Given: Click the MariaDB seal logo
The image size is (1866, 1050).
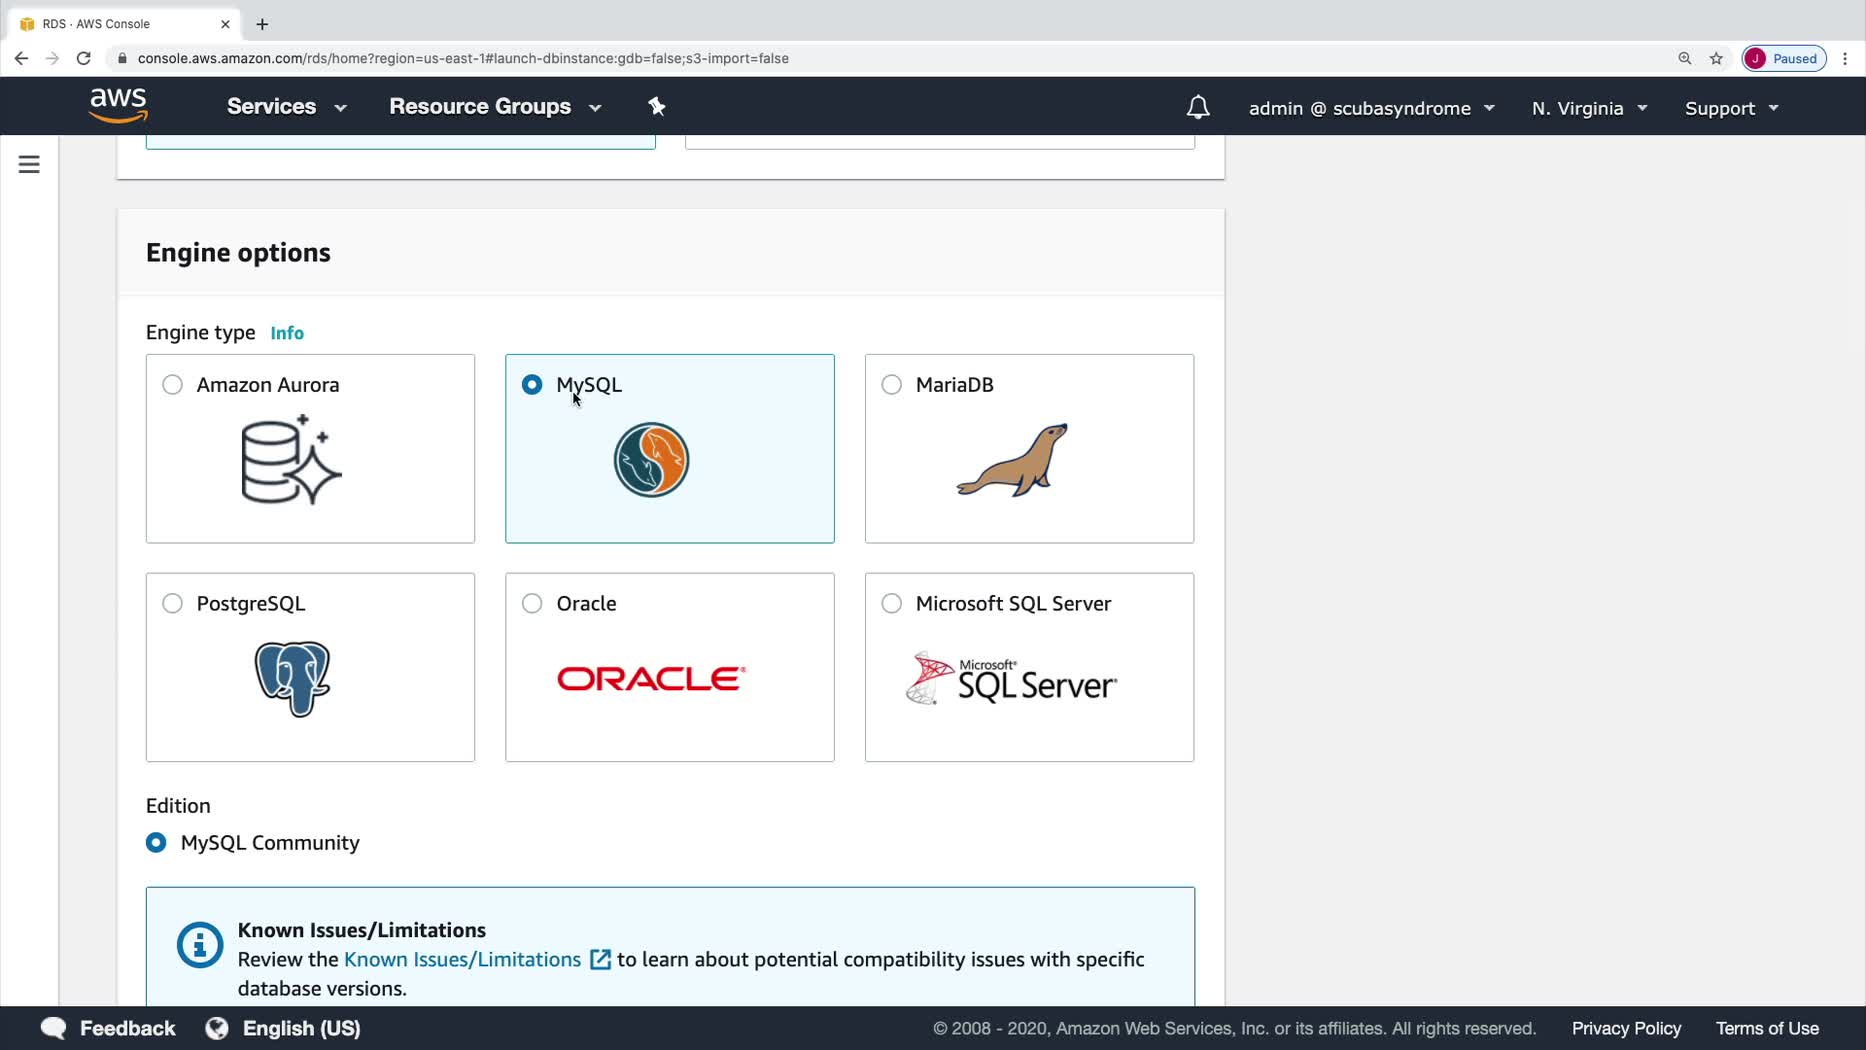Looking at the screenshot, I should (1012, 460).
